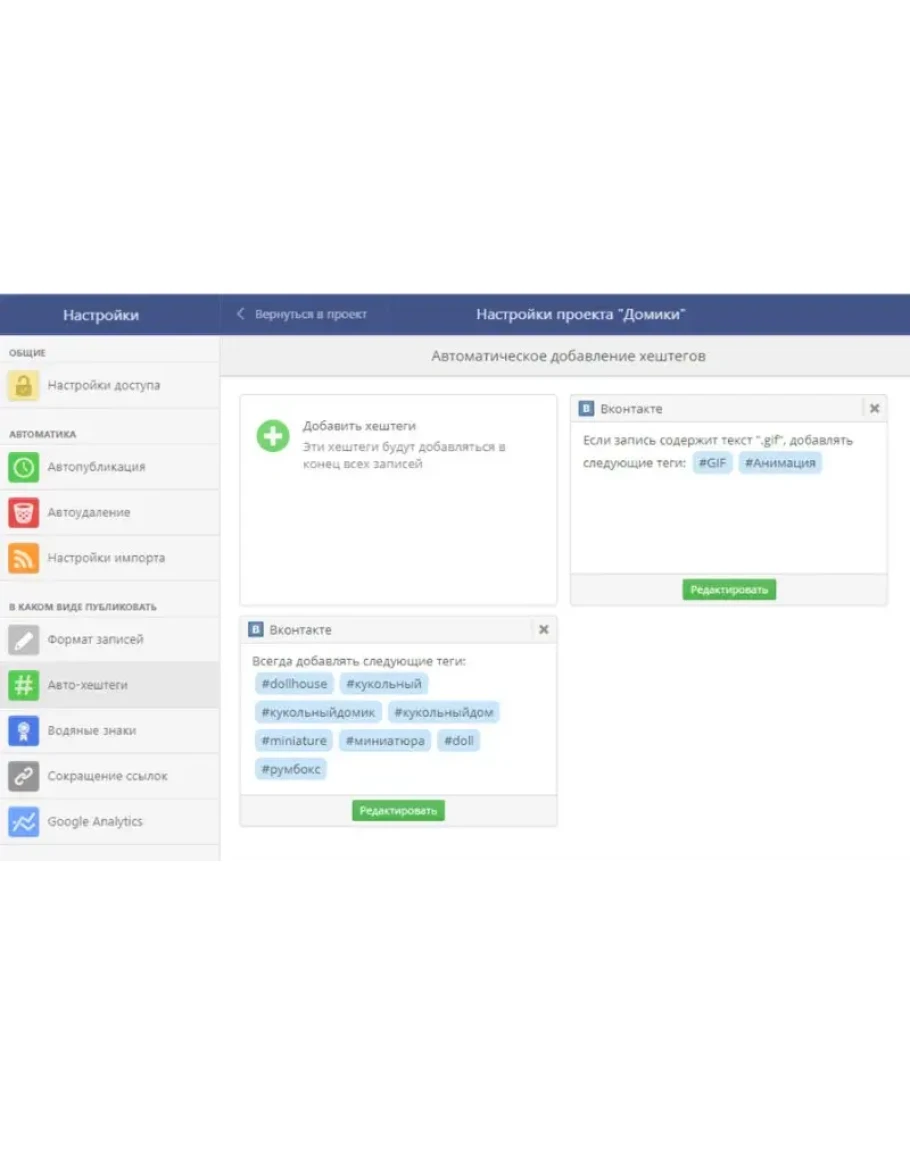Image resolution: width=910 pixels, height=1155 pixels.
Task: Click the #Анимация hashtag chip
Action: coord(780,463)
